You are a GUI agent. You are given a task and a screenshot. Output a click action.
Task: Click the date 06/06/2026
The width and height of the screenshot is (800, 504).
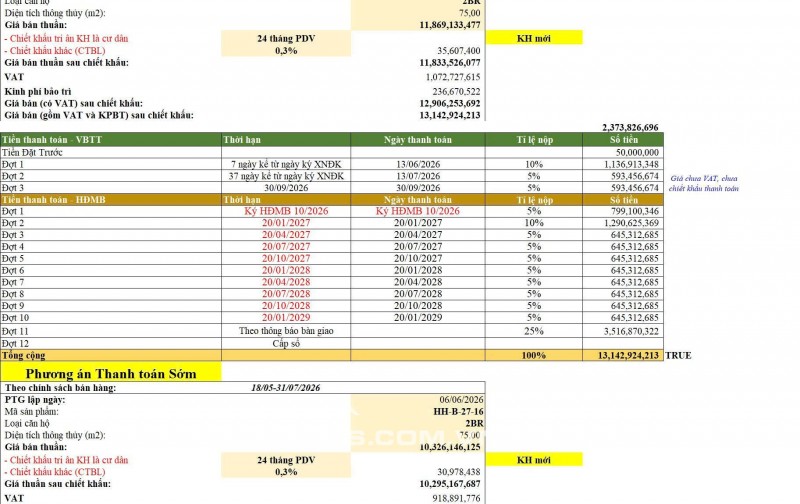pyautogui.click(x=461, y=399)
